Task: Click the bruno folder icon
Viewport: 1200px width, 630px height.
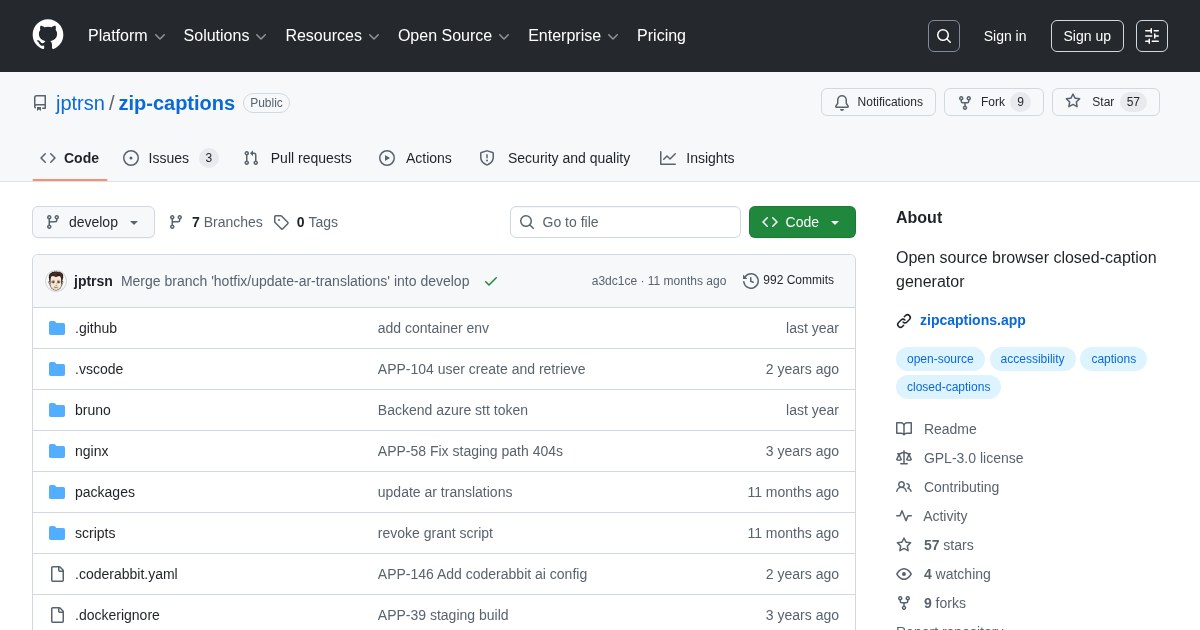Action: pyautogui.click(x=57, y=410)
